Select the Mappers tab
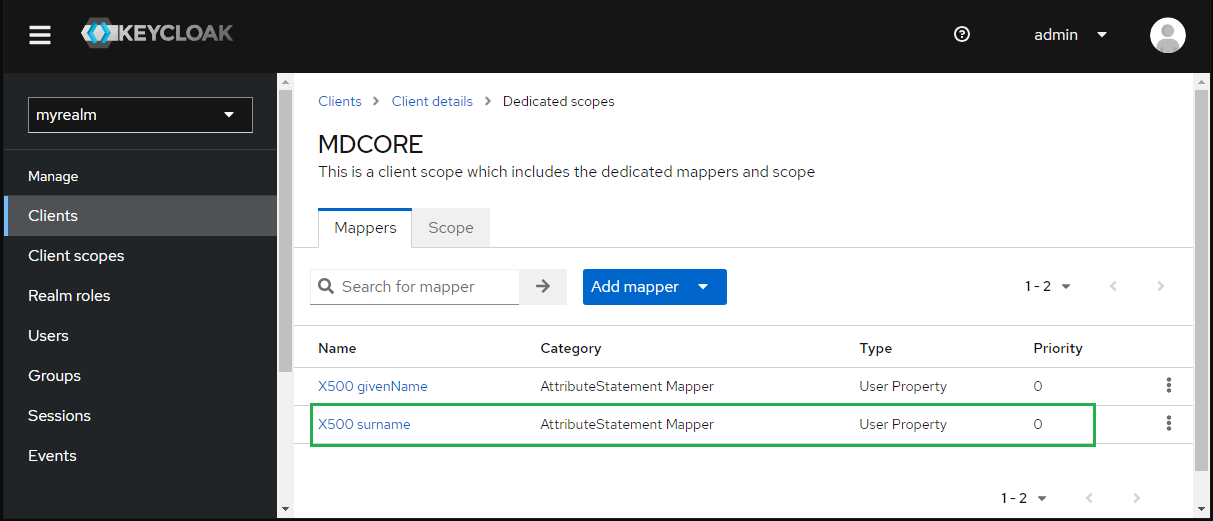Viewport: 1213px width, 521px height. (x=365, y=228)
